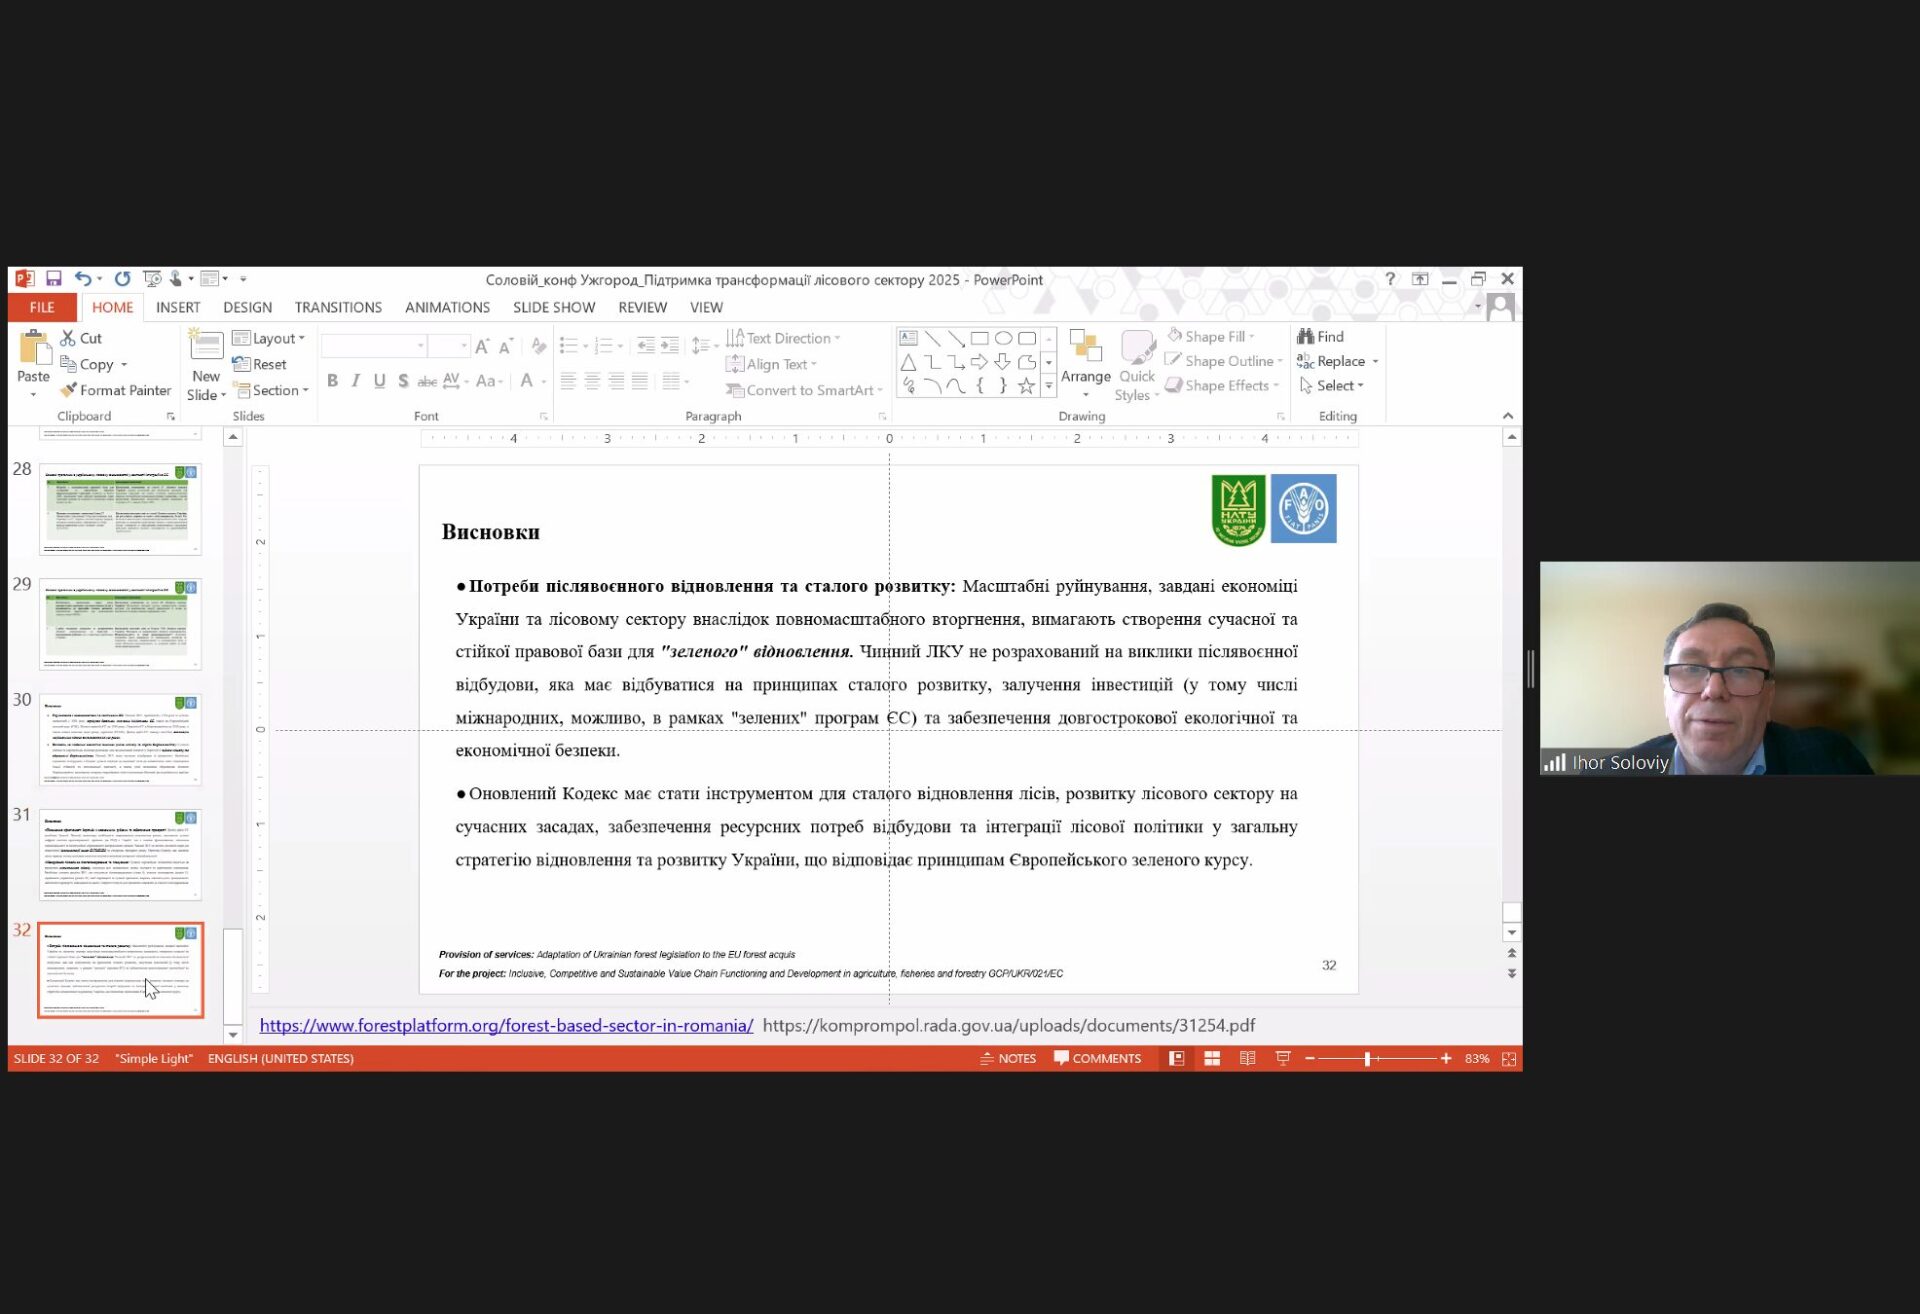The height and width of the screenshot is (1314, 1920).
Task: Select slide 30 thumbnail
Action: [x=120, y=740]
